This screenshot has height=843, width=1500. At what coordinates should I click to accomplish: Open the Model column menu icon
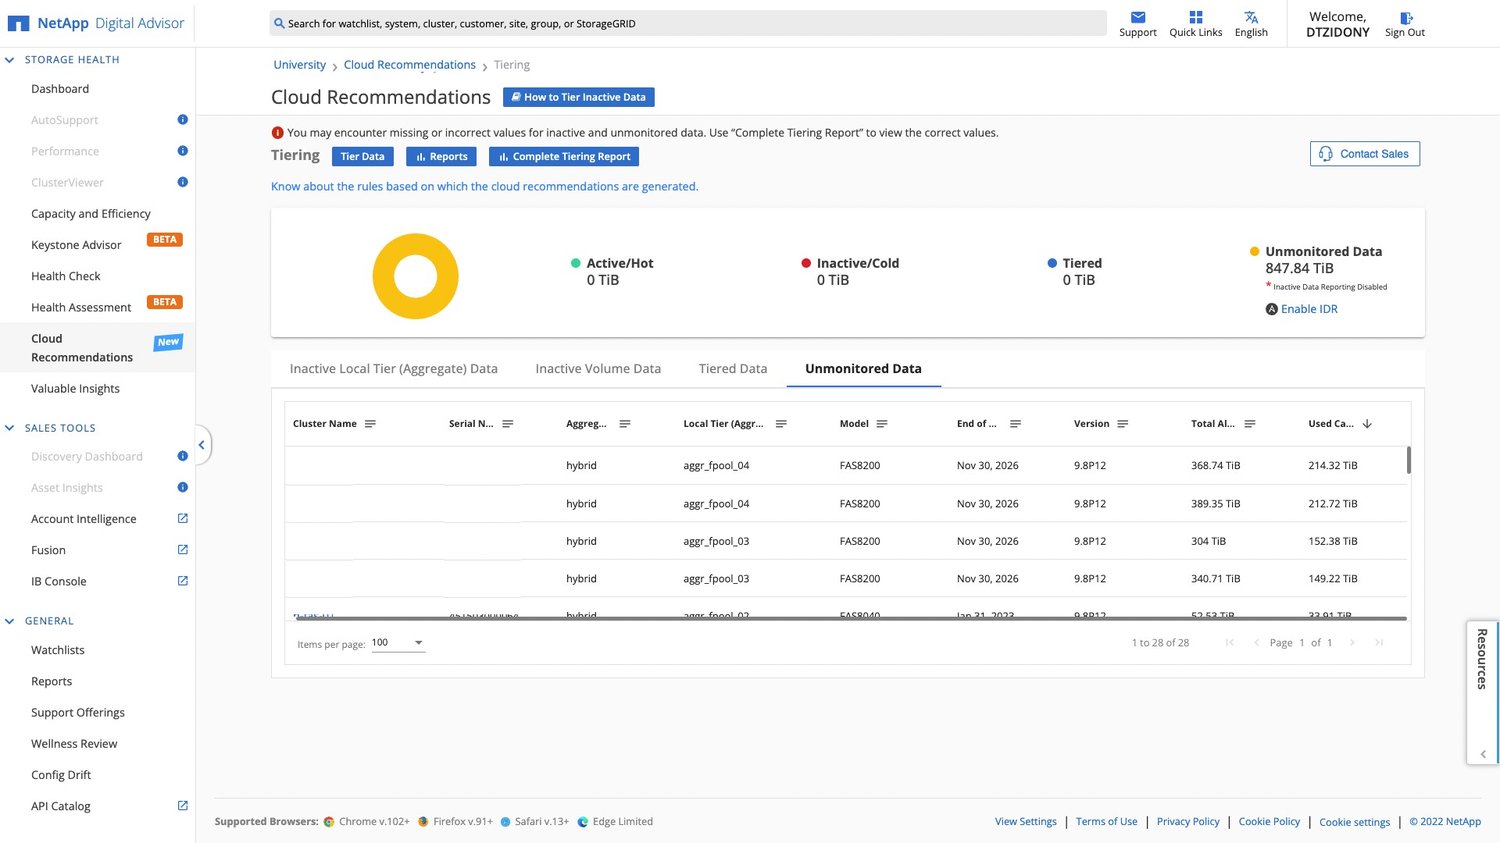click(x=882, y=424)
